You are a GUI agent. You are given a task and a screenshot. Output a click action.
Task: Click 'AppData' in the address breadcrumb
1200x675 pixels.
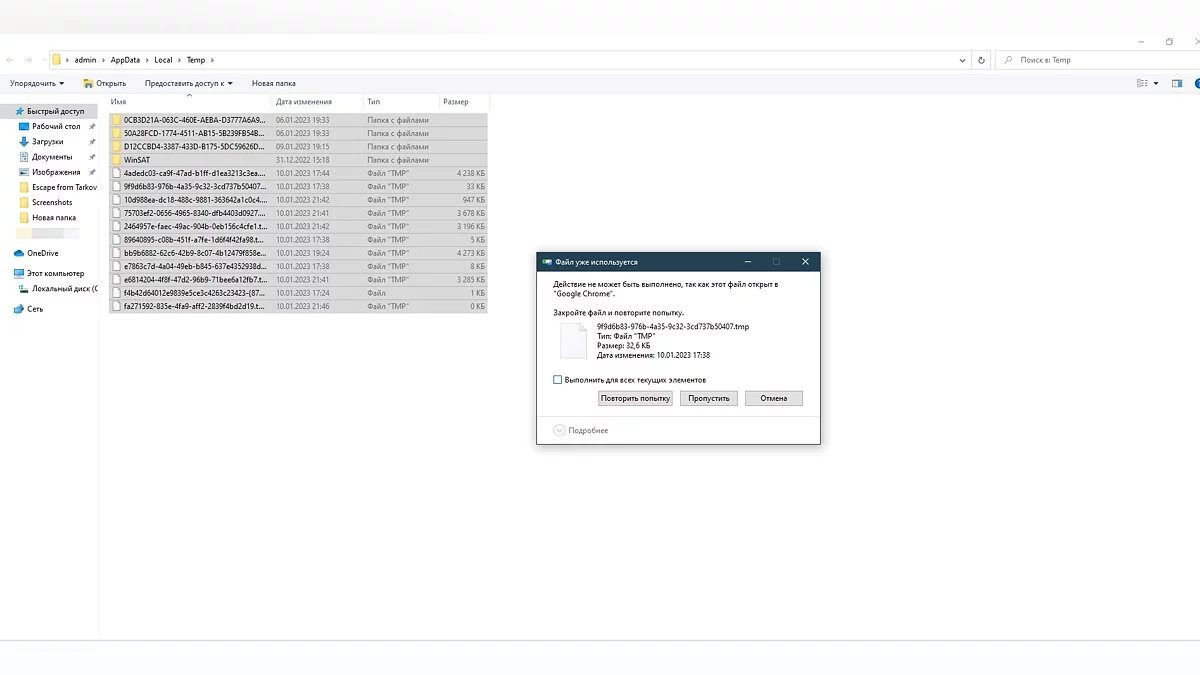[x=125, y=60]
